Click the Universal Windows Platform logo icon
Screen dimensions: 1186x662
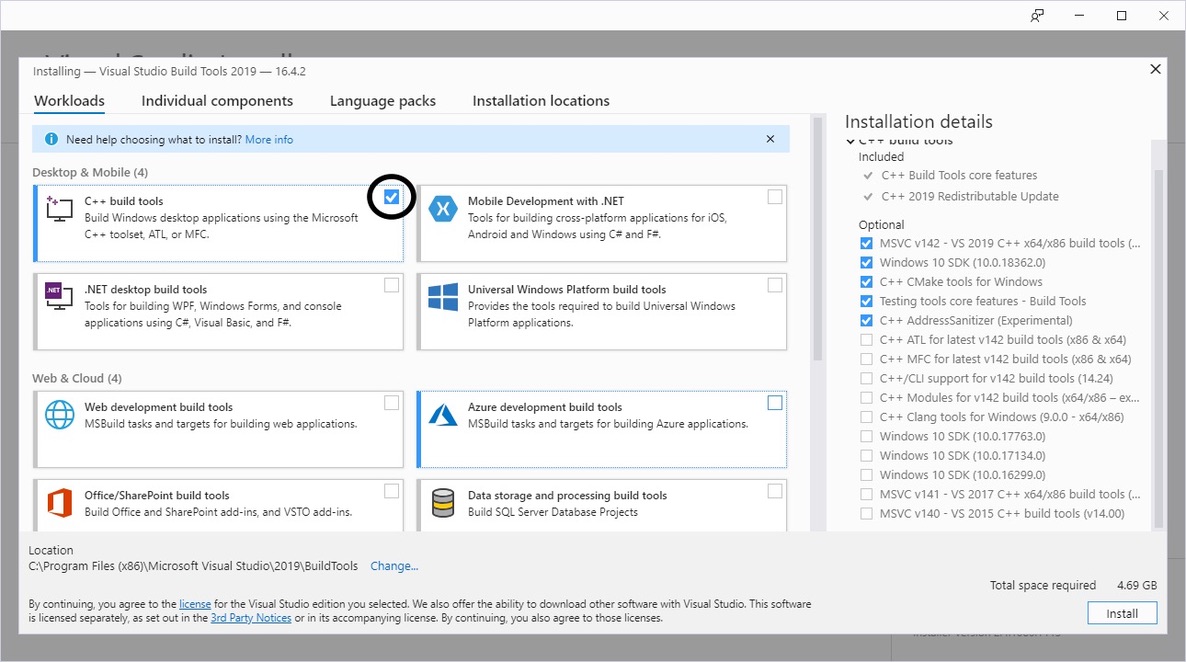[442, 297]
